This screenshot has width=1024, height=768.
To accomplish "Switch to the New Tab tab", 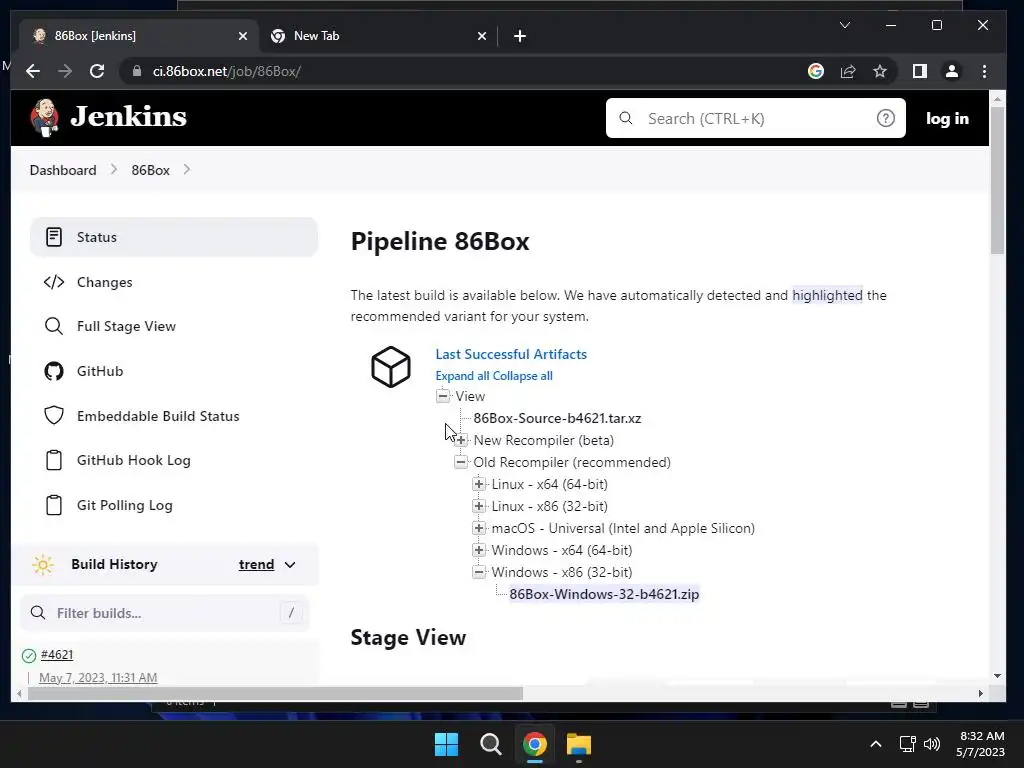I will [x=377, y=36].
